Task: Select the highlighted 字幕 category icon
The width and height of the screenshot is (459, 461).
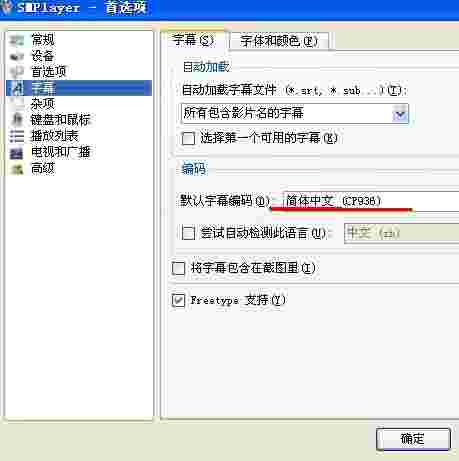Action: tap(16, 88)
